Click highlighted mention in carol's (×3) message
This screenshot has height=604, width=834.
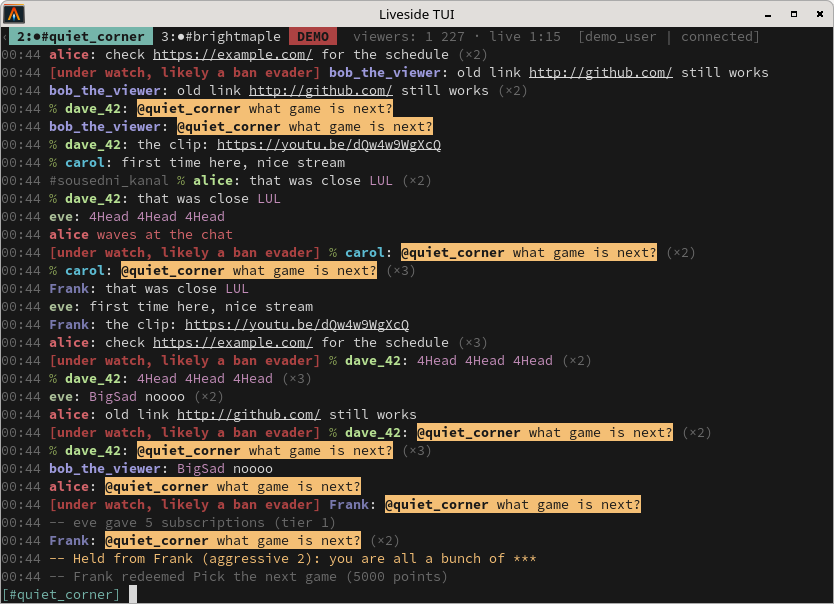tap(249, 271)
